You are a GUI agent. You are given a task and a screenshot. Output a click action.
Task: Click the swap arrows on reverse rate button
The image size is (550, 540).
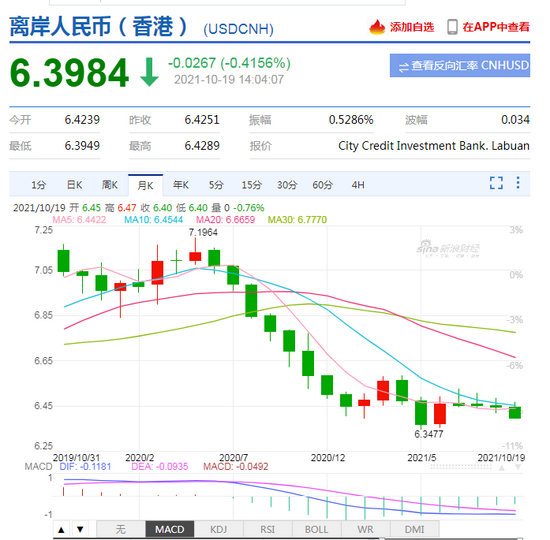404,67
